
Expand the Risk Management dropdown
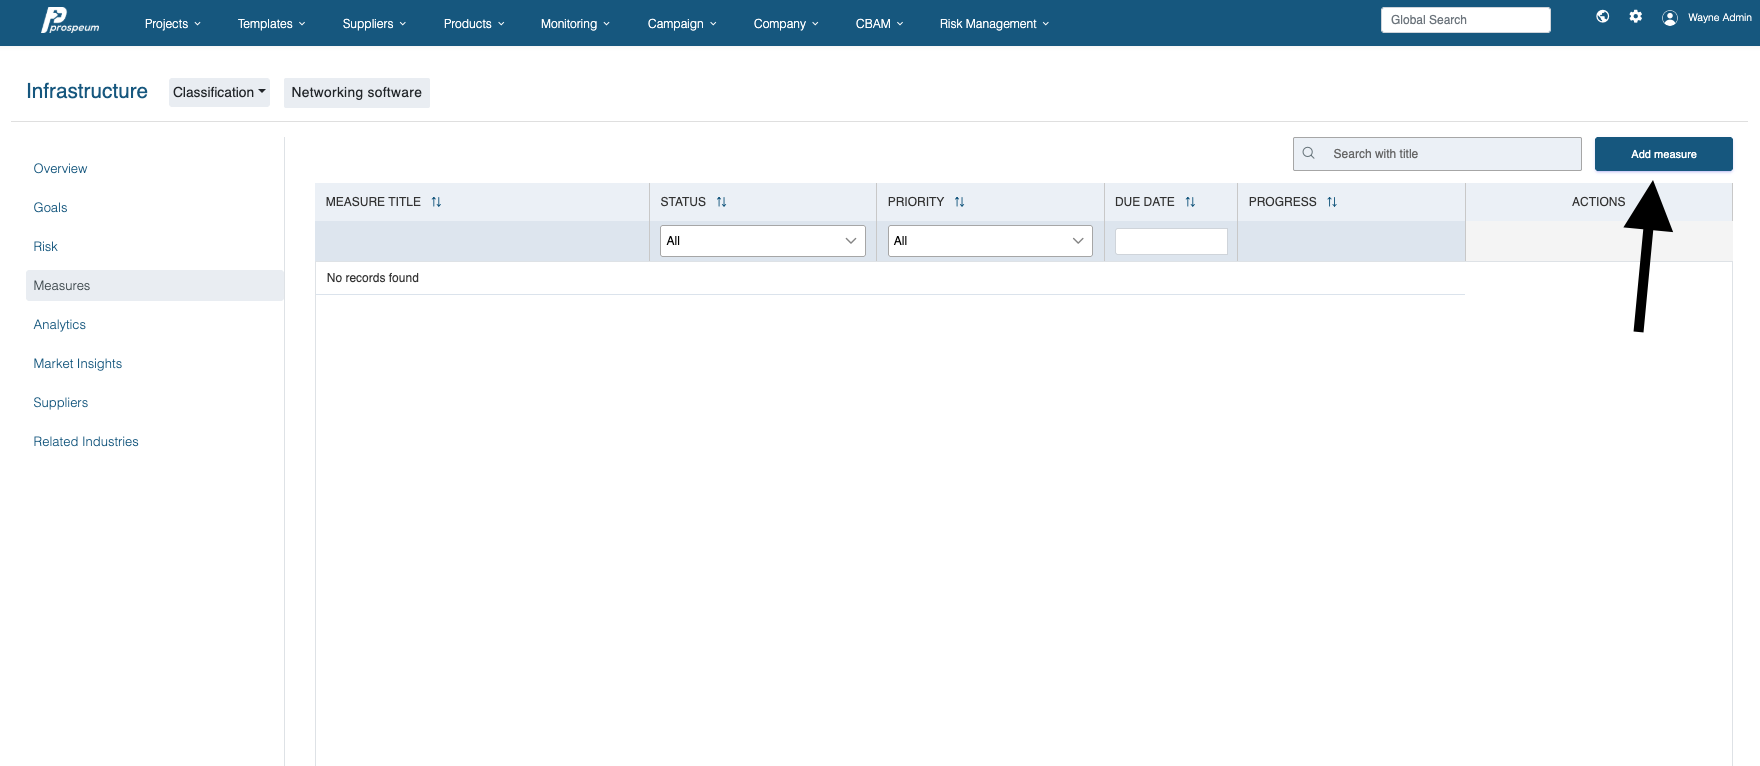994,23
